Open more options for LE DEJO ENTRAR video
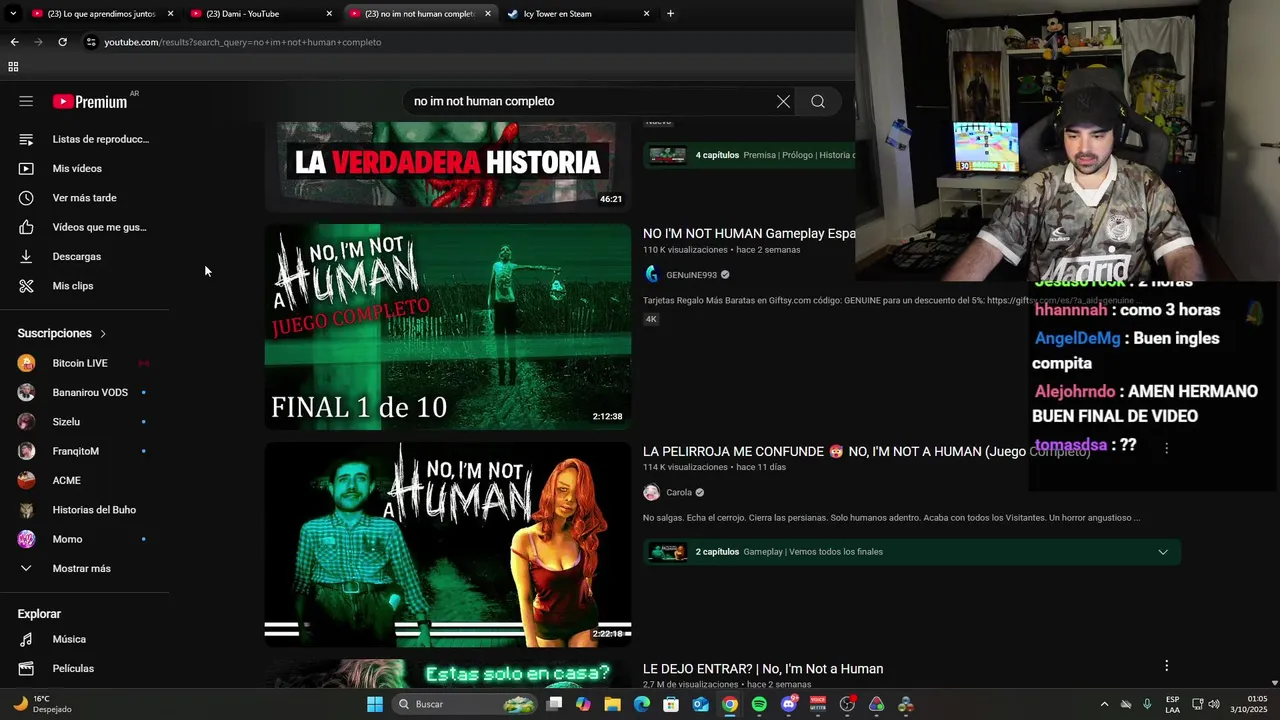 point(1166,666)
